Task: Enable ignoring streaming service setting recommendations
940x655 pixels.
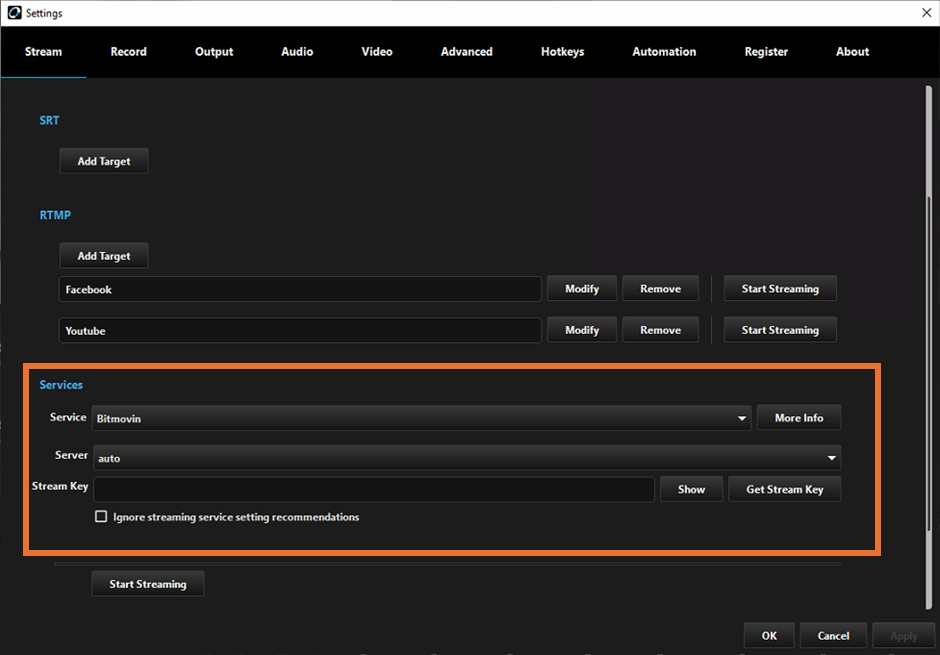Action: (101, 516)
